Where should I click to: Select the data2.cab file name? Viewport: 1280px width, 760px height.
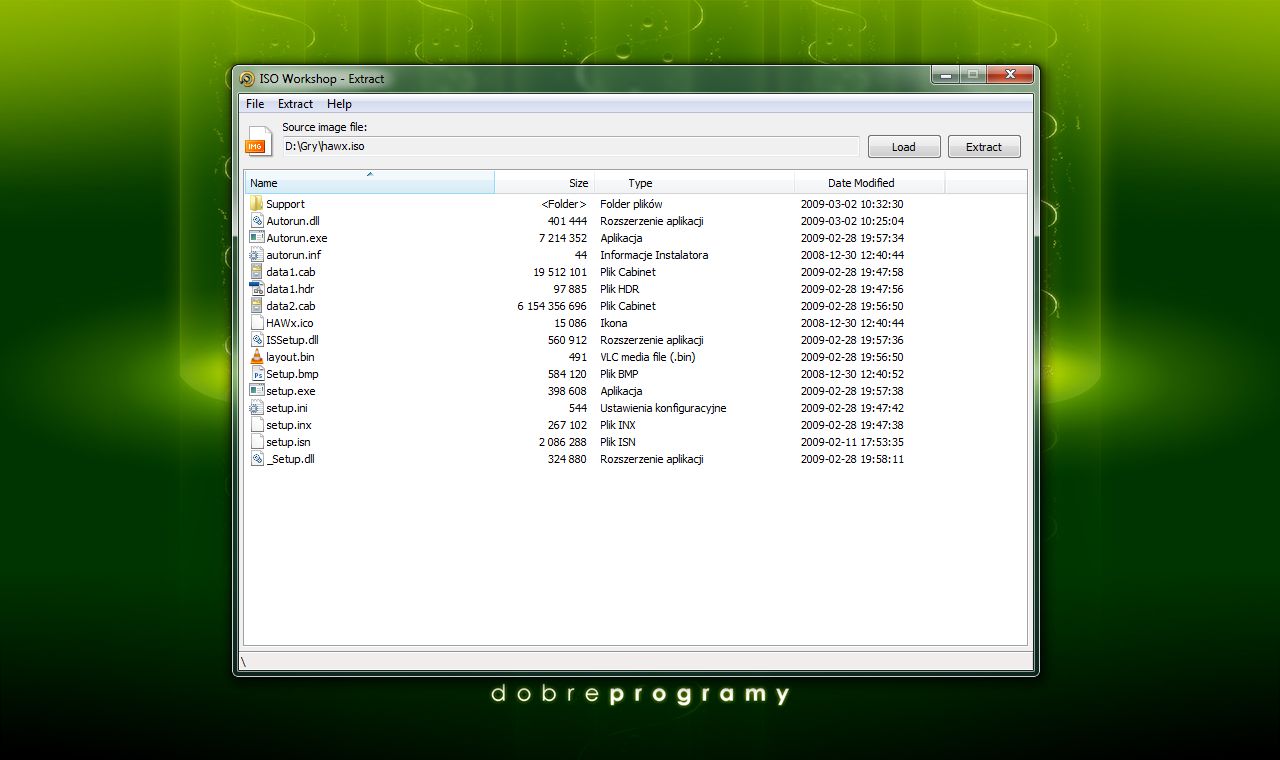tap(291, 306)
